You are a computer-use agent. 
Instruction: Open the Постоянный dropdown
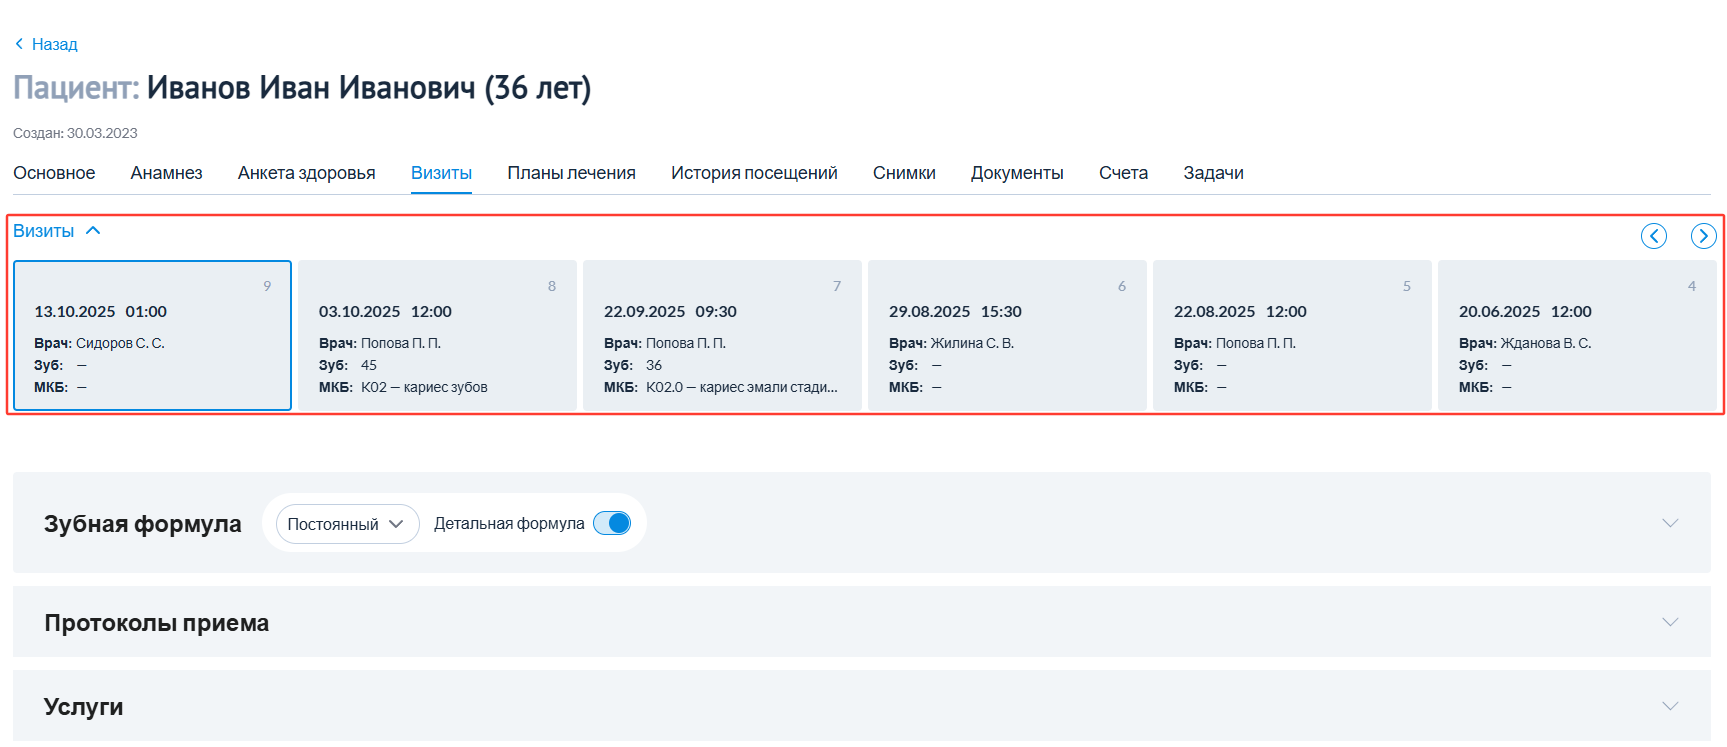pyautogui.click(x=347, y=524)
